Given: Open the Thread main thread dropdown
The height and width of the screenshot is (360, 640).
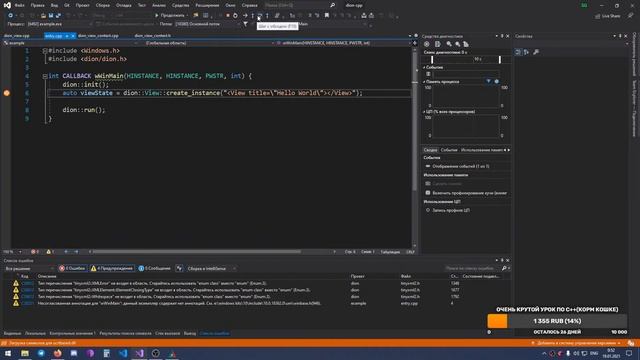Looking at the screenshot, I should pos(207,24).
